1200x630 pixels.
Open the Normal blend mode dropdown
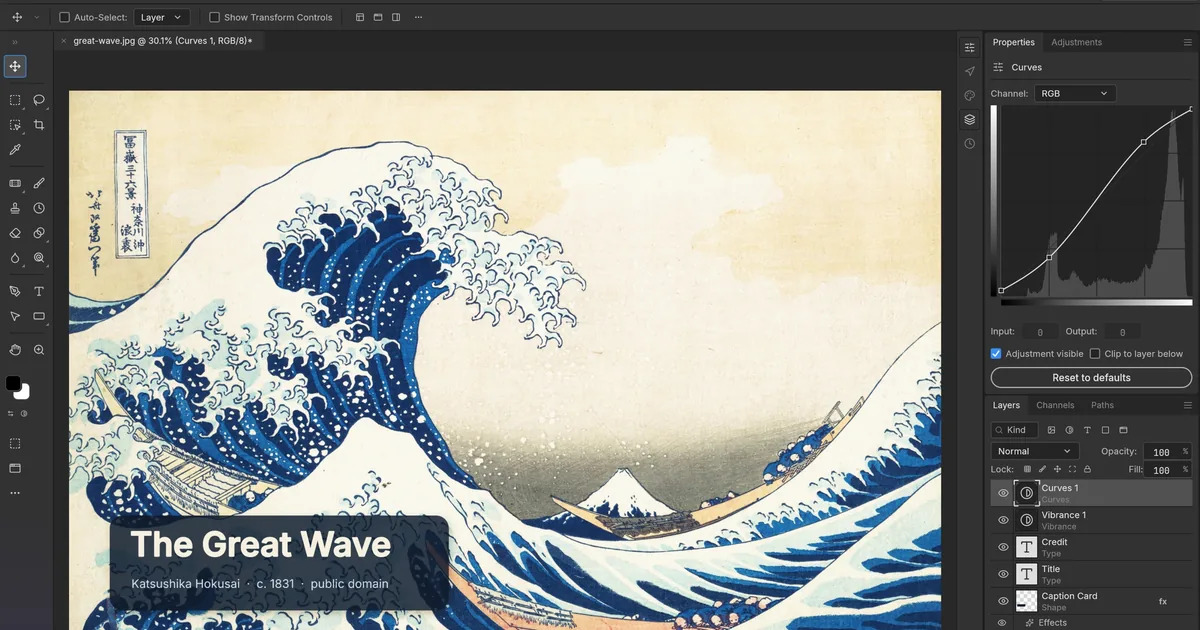(1035, 451)
